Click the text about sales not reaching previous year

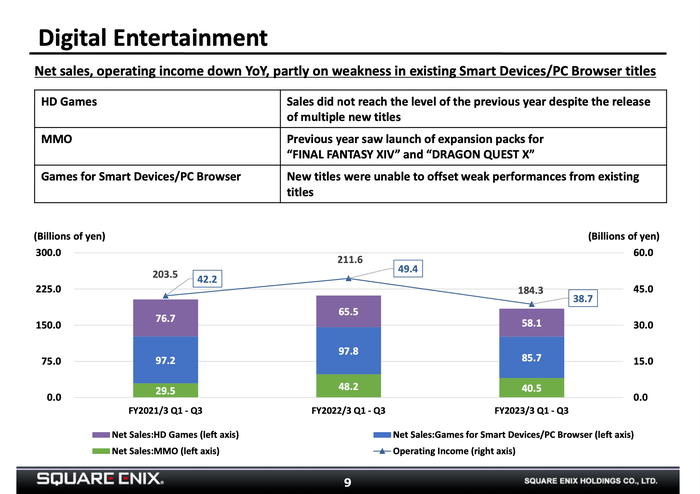click(x=468, y=109)
